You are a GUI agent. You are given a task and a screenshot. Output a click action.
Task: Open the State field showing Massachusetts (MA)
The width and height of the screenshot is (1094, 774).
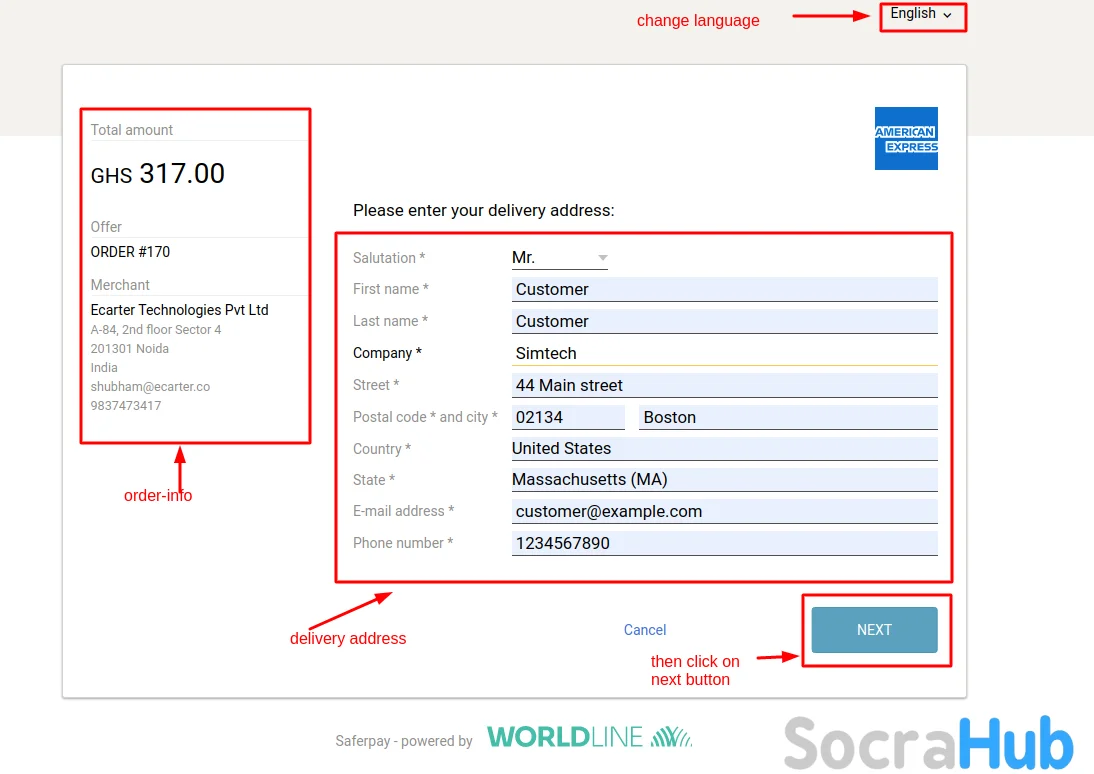click(x=724, y=480)
